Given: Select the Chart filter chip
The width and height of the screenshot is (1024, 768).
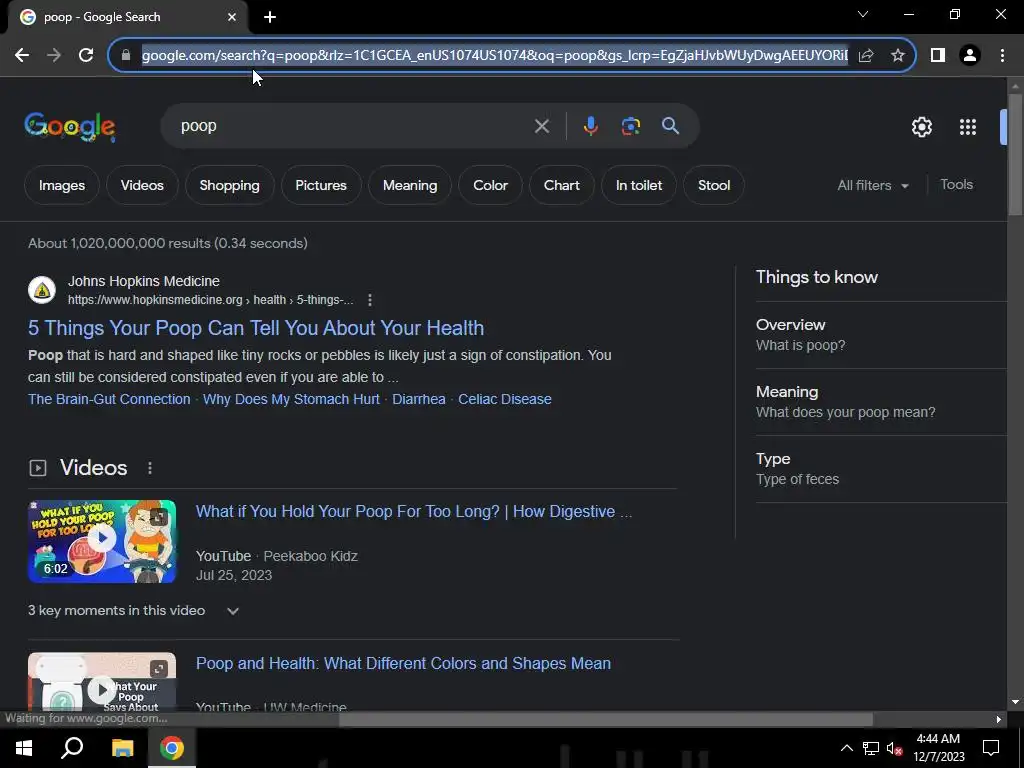Looking at the screenshot, I should coord(562,185).
